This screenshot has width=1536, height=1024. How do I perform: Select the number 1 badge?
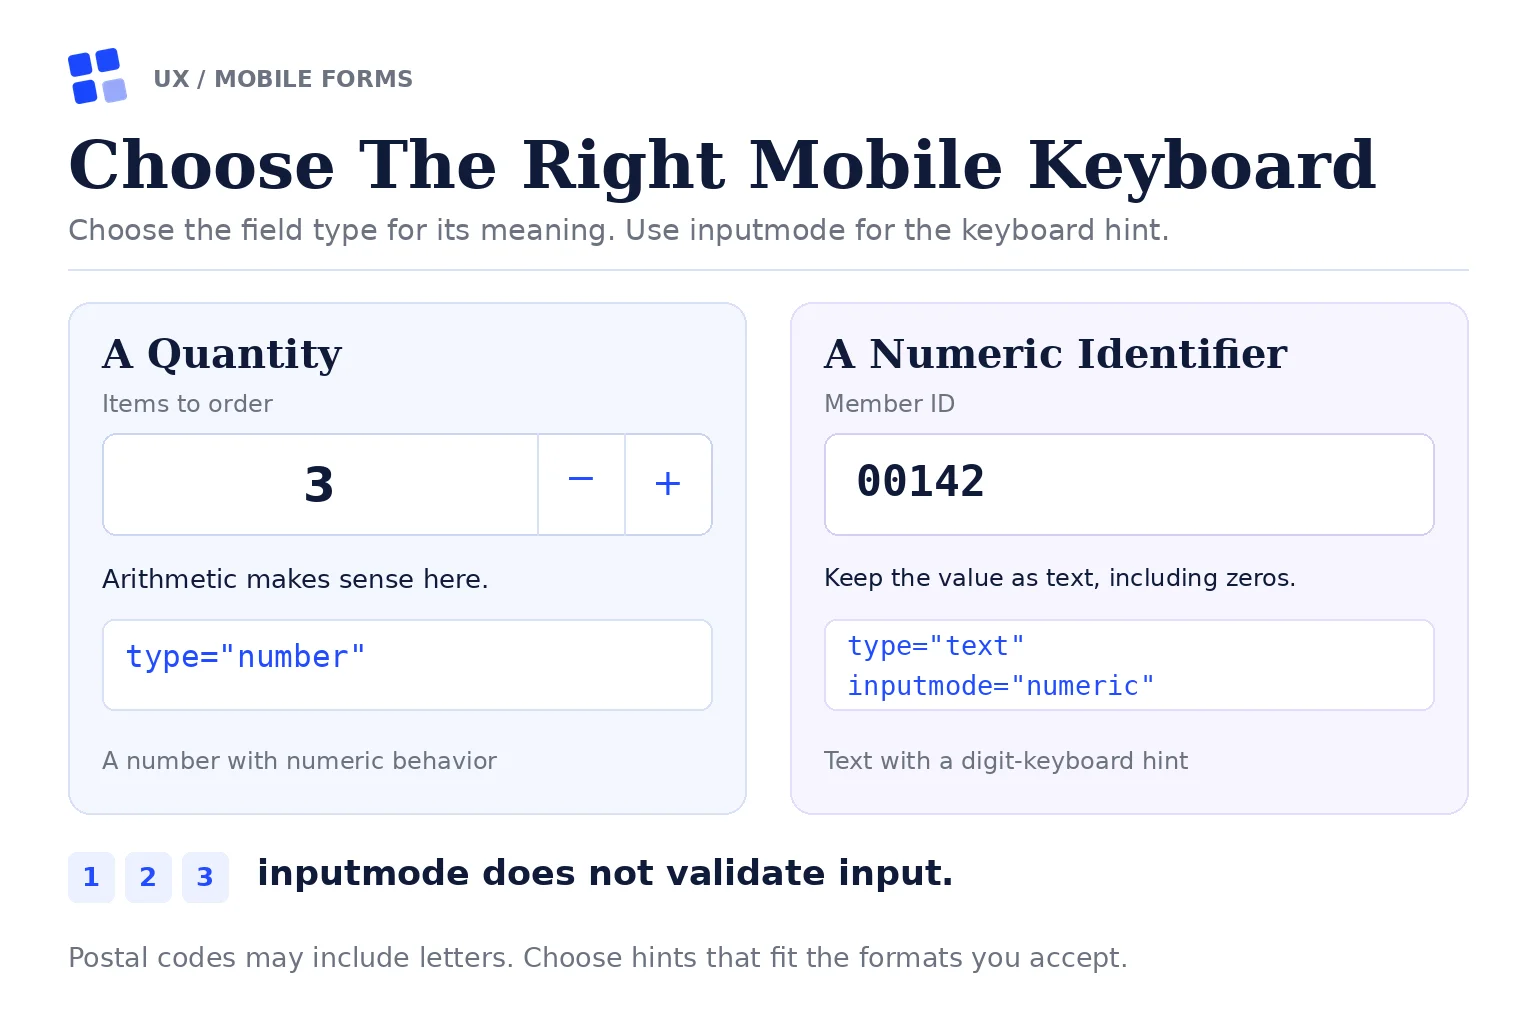pyautogui.click(x=91, y=877)
